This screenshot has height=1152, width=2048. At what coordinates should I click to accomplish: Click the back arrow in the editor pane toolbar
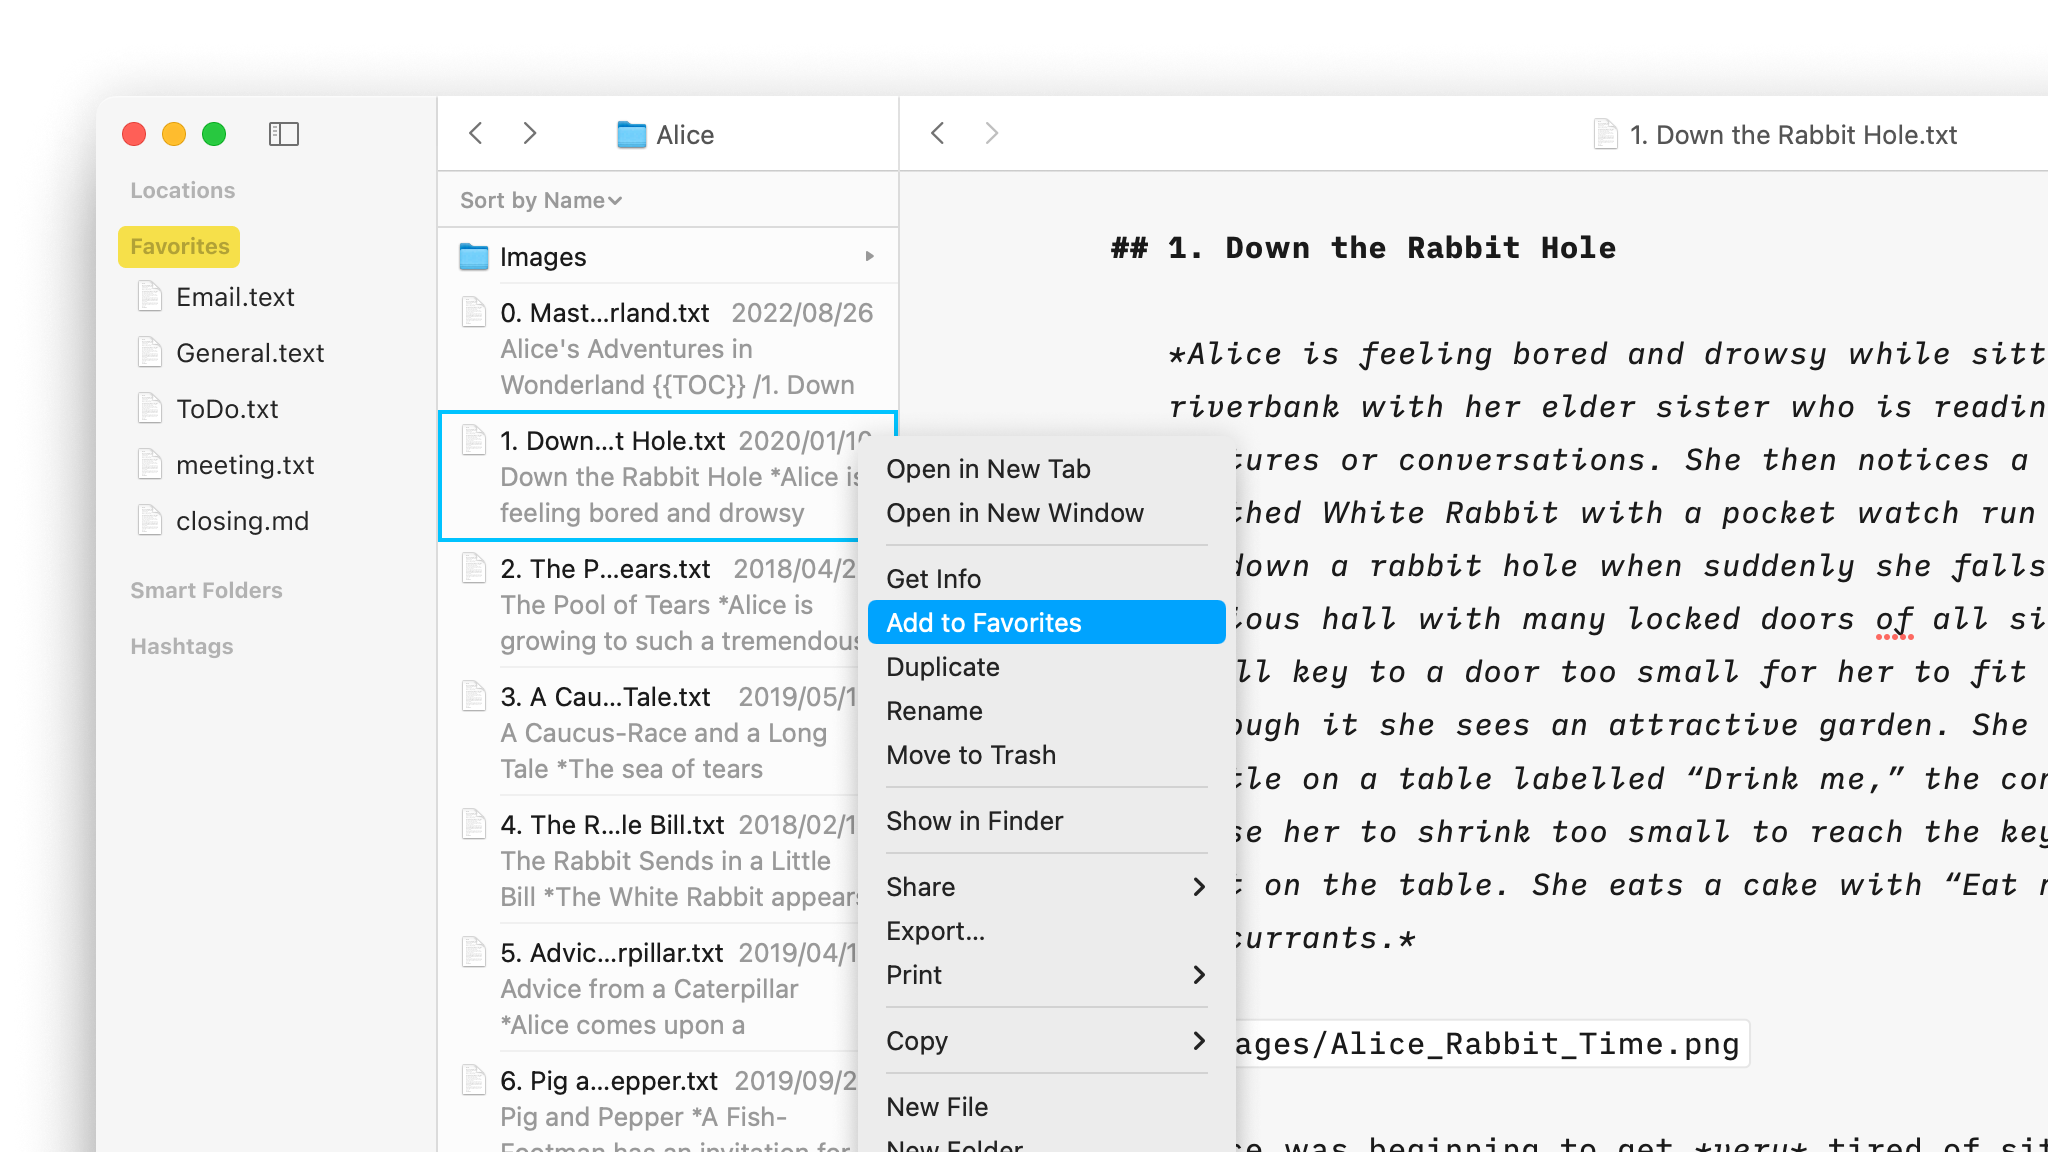tap(938, 133)
